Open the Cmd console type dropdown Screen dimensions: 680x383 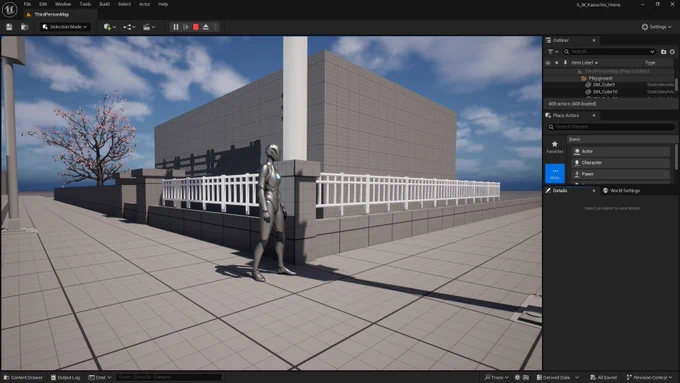pos(100,377)
